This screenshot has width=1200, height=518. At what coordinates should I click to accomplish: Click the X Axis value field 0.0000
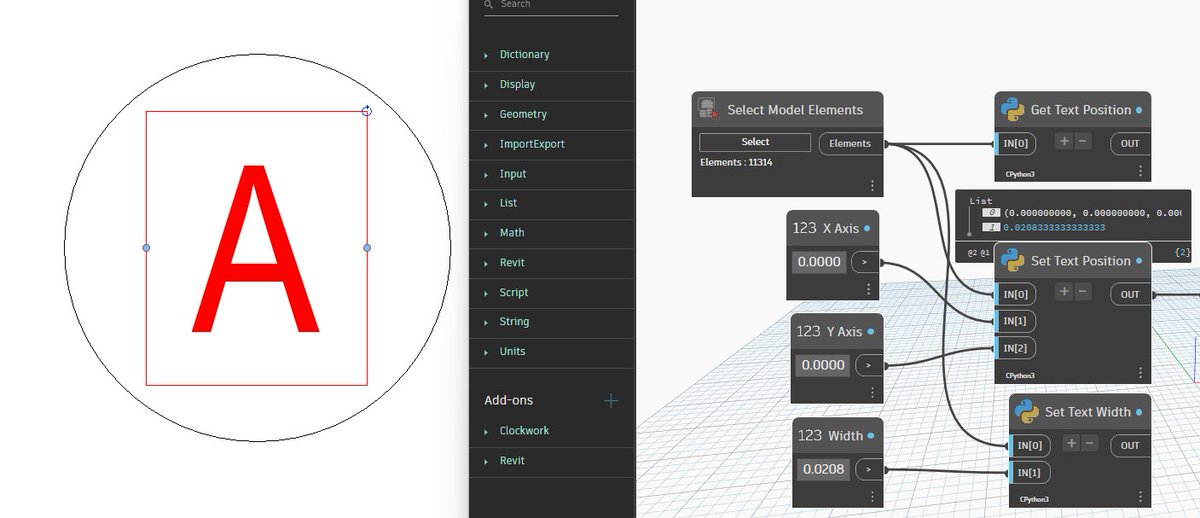819,262
